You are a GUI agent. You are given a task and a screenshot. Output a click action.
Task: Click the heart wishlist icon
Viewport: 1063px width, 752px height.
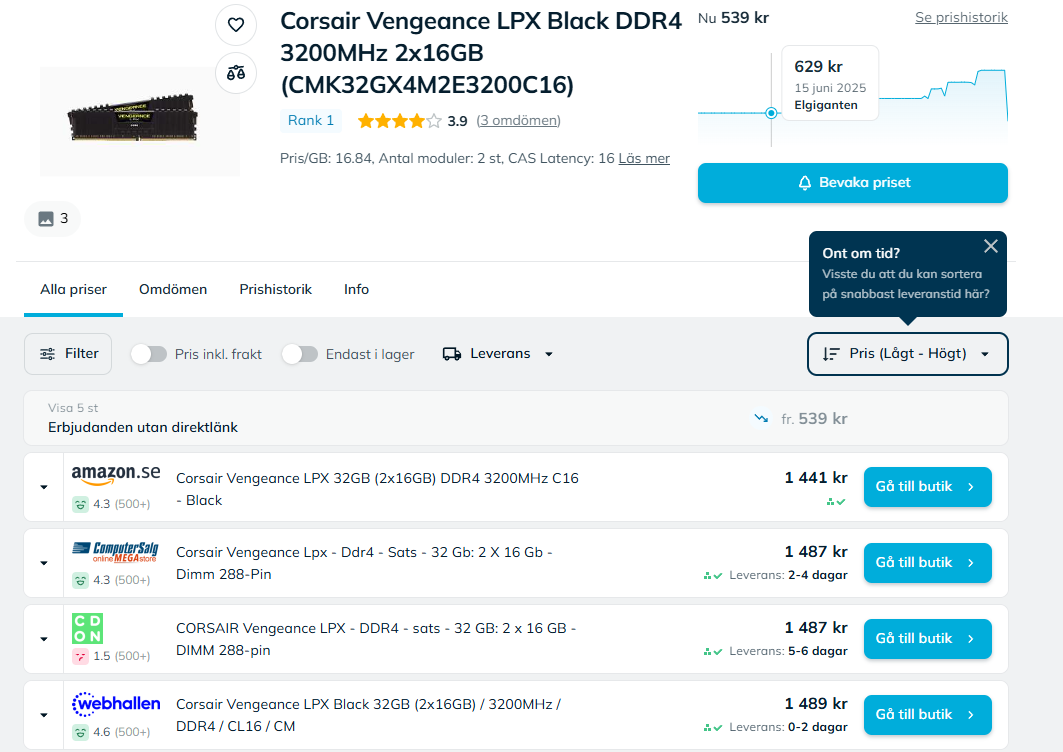pos(236,25)
